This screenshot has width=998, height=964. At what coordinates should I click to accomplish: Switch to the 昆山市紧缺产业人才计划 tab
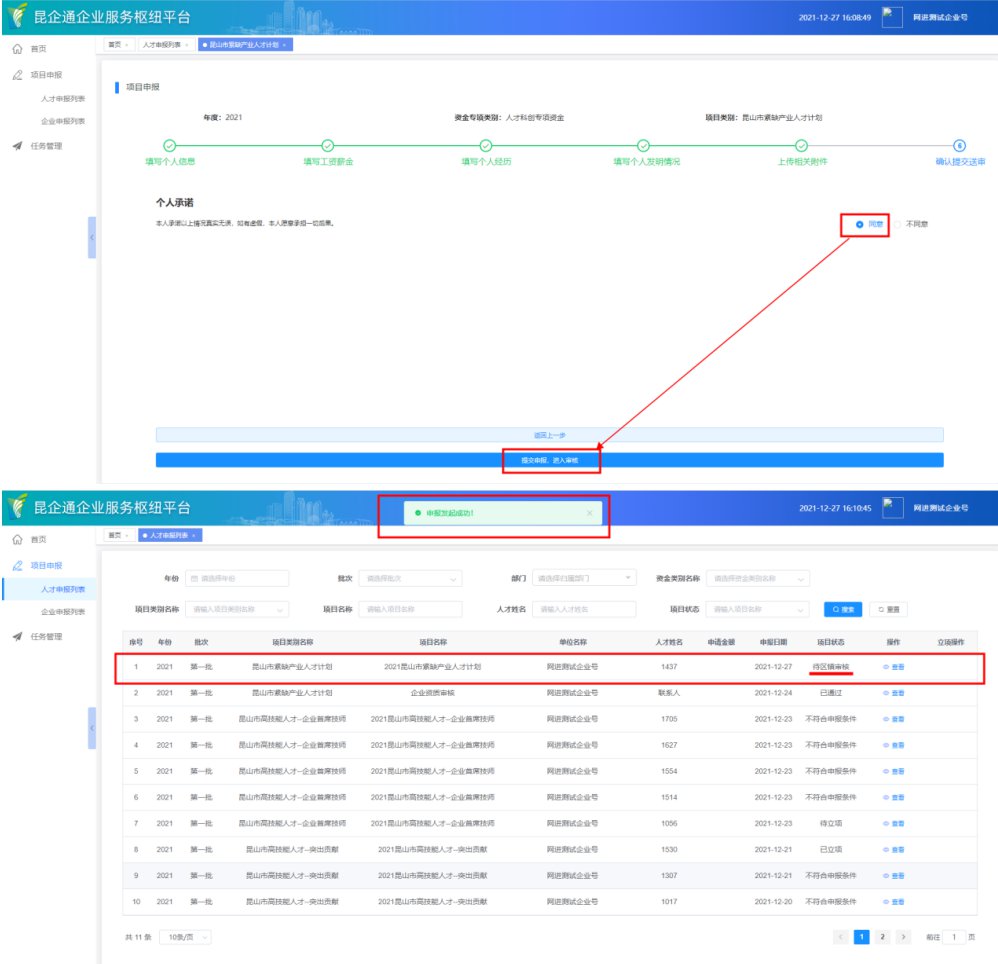tap(244, 45)
